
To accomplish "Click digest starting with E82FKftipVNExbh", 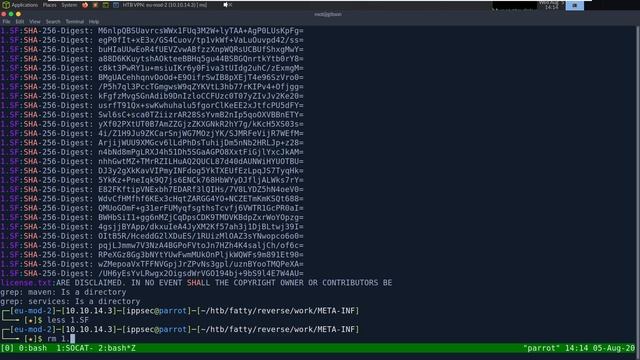I will click(200, 190).
